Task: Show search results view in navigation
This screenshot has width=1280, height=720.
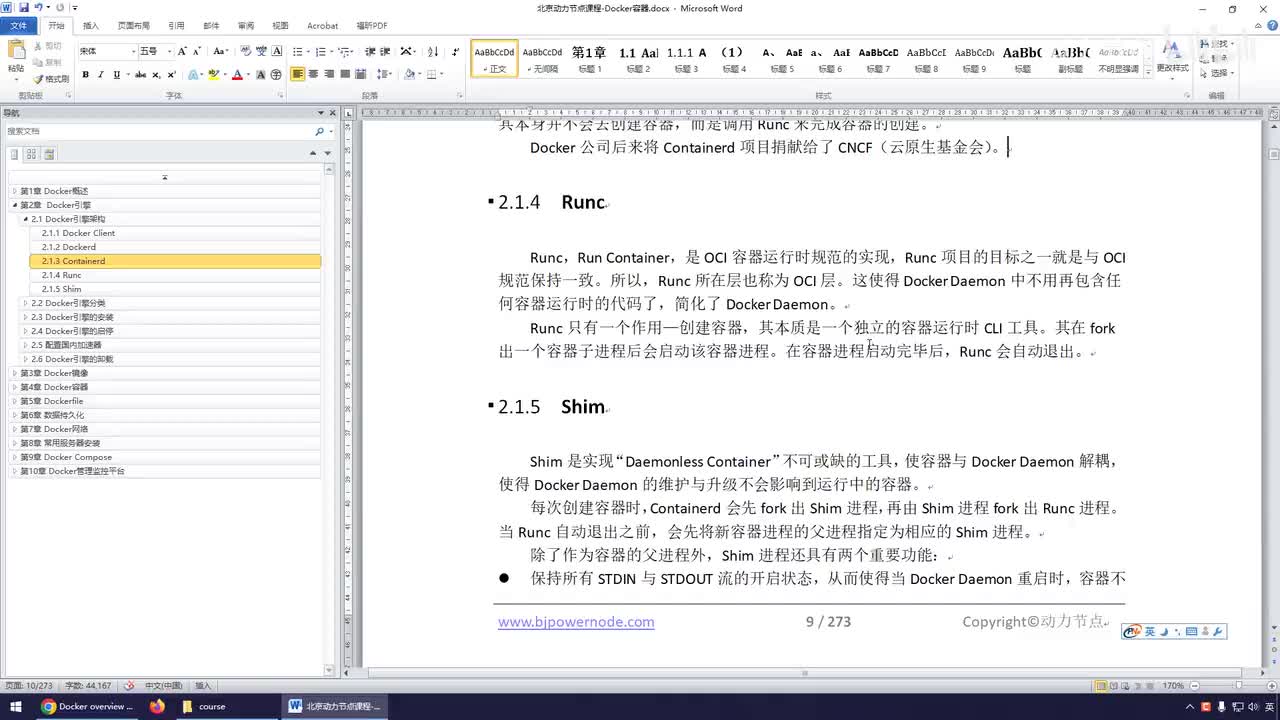Action: point(49,154)
